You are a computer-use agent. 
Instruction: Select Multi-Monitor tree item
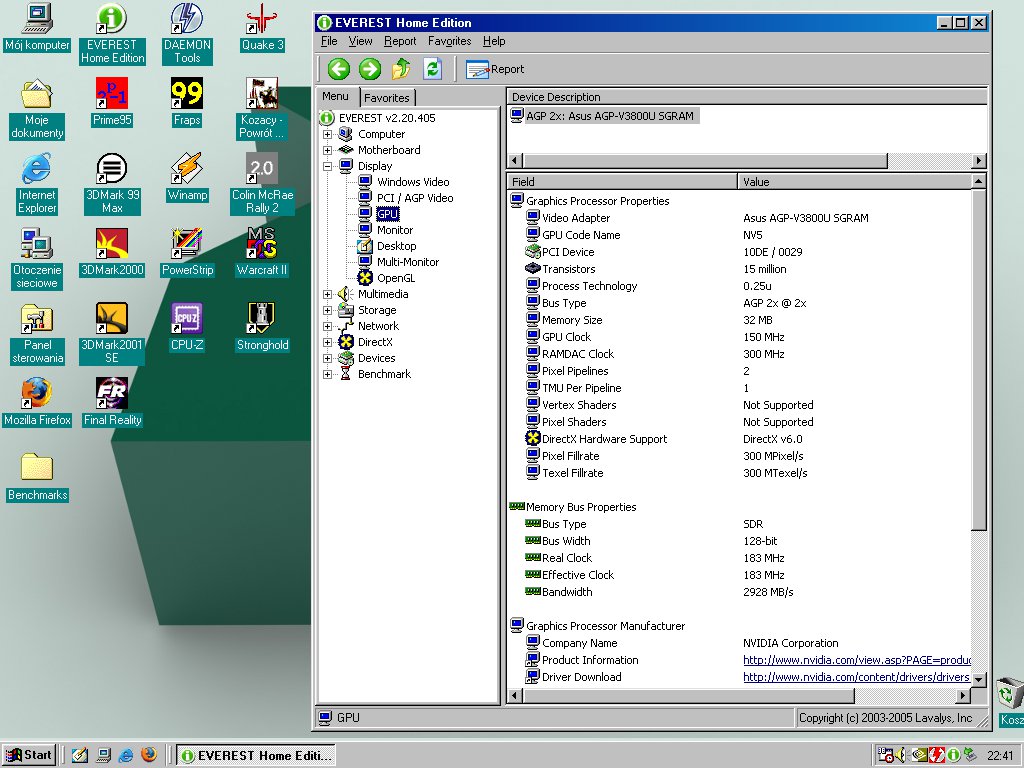pyautogui.click(x=408, y=262)
